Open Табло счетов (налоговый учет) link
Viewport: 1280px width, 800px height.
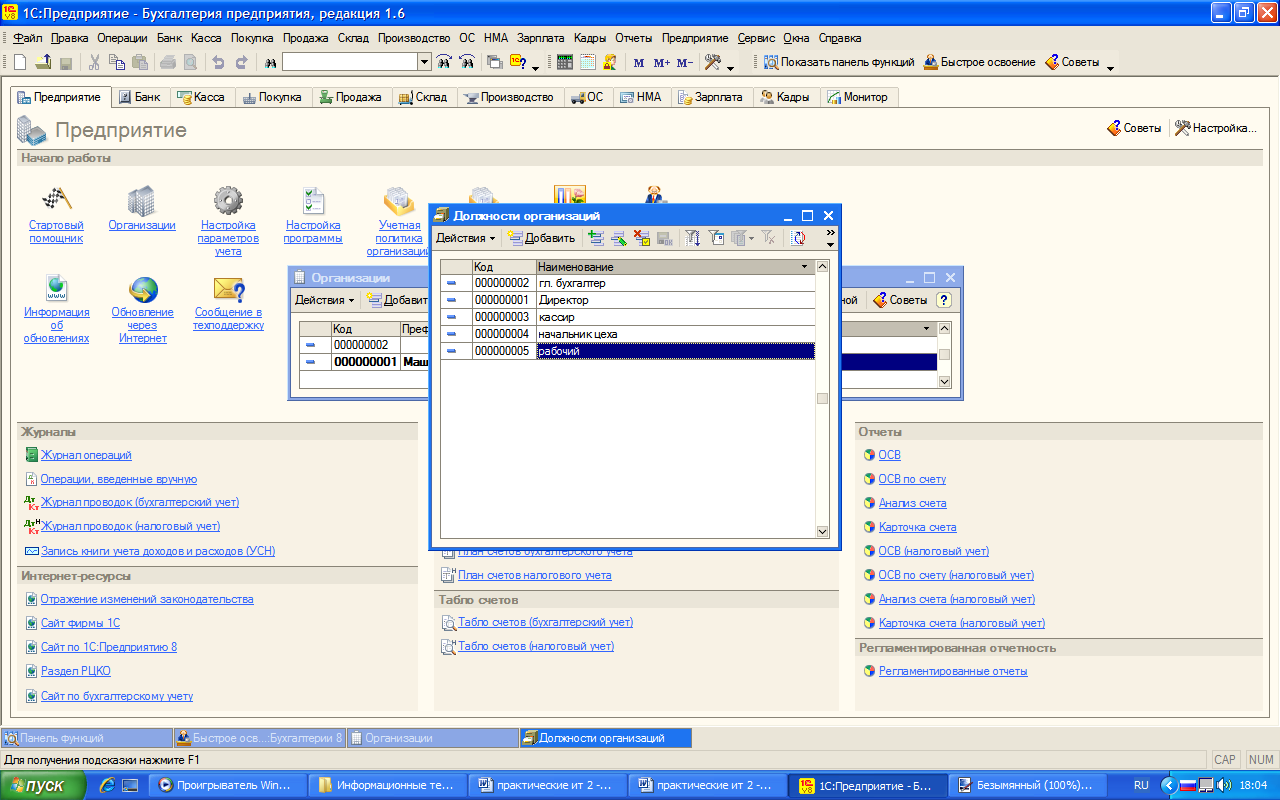click(536, 646)
